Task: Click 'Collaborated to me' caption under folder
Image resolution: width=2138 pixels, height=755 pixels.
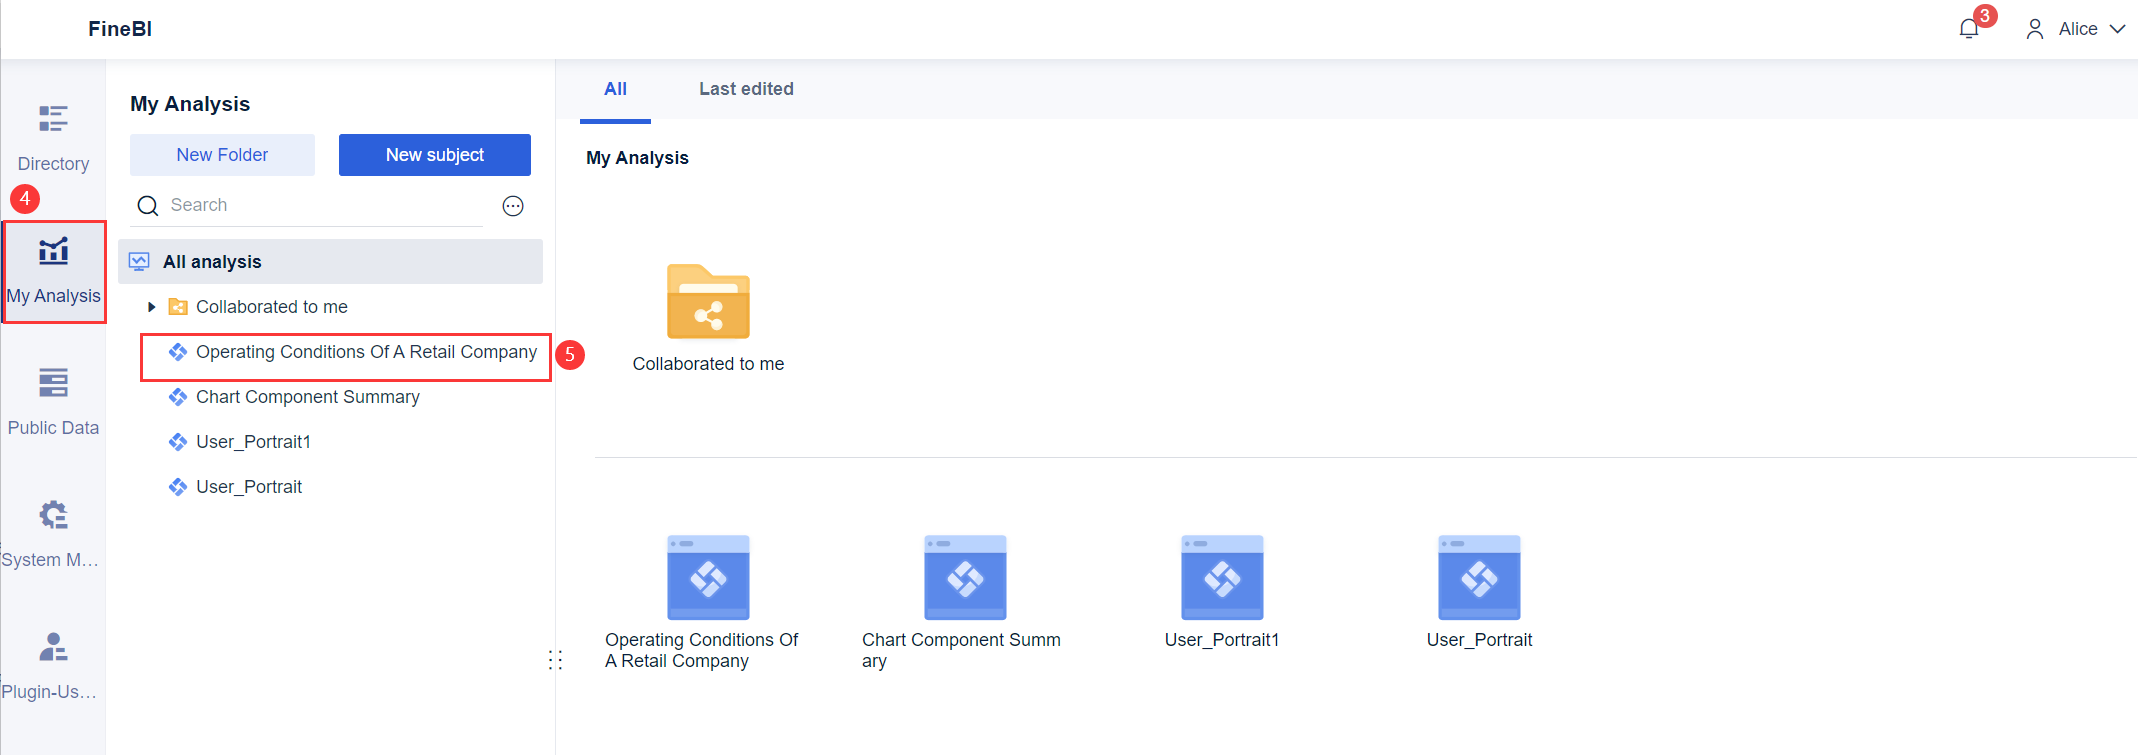Action: (708, 364)
